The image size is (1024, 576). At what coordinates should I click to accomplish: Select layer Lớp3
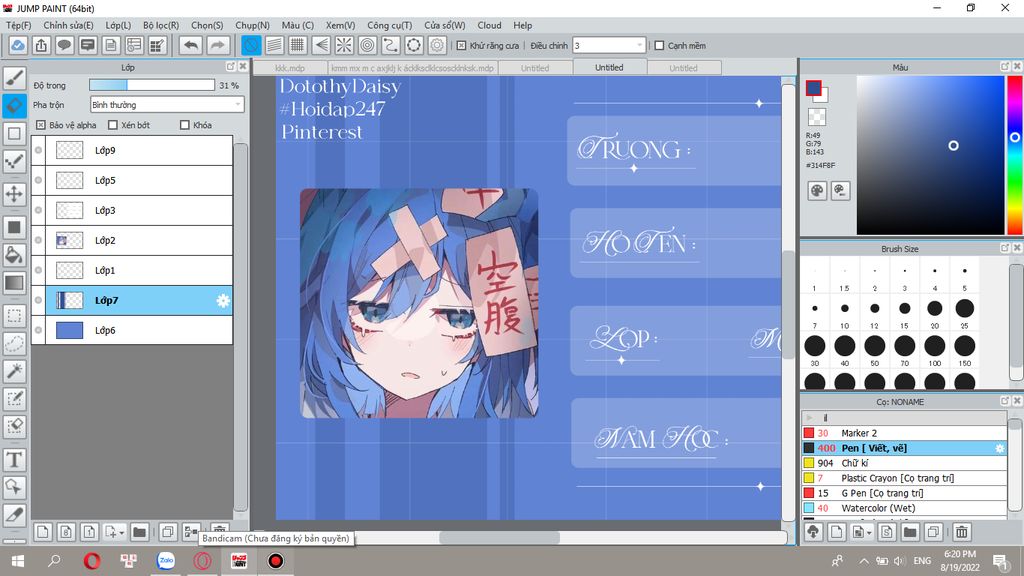pos(133,210)
